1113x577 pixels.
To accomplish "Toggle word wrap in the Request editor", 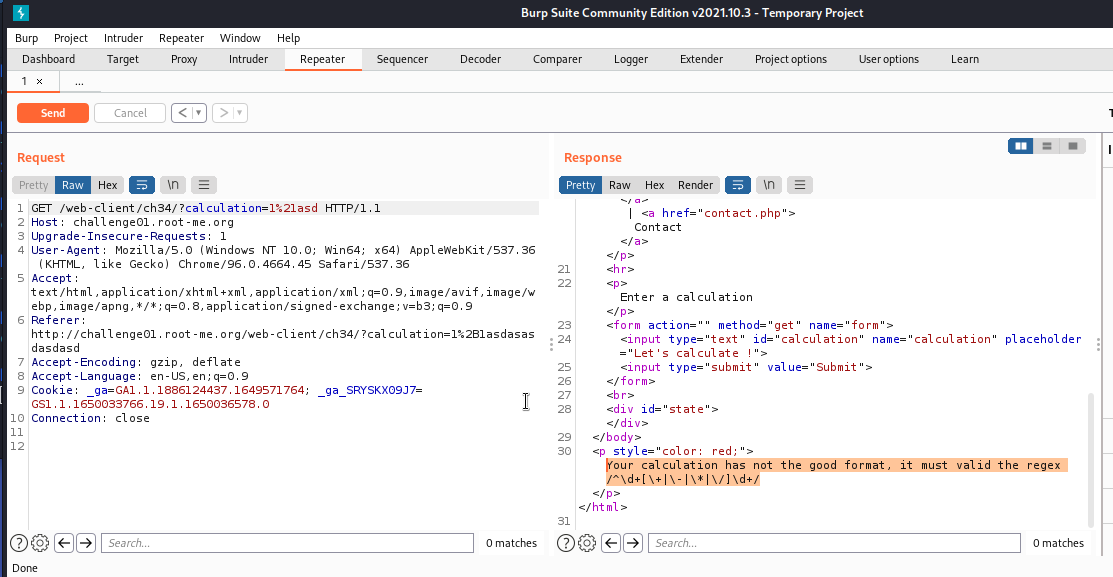I will tap(142, 185).
